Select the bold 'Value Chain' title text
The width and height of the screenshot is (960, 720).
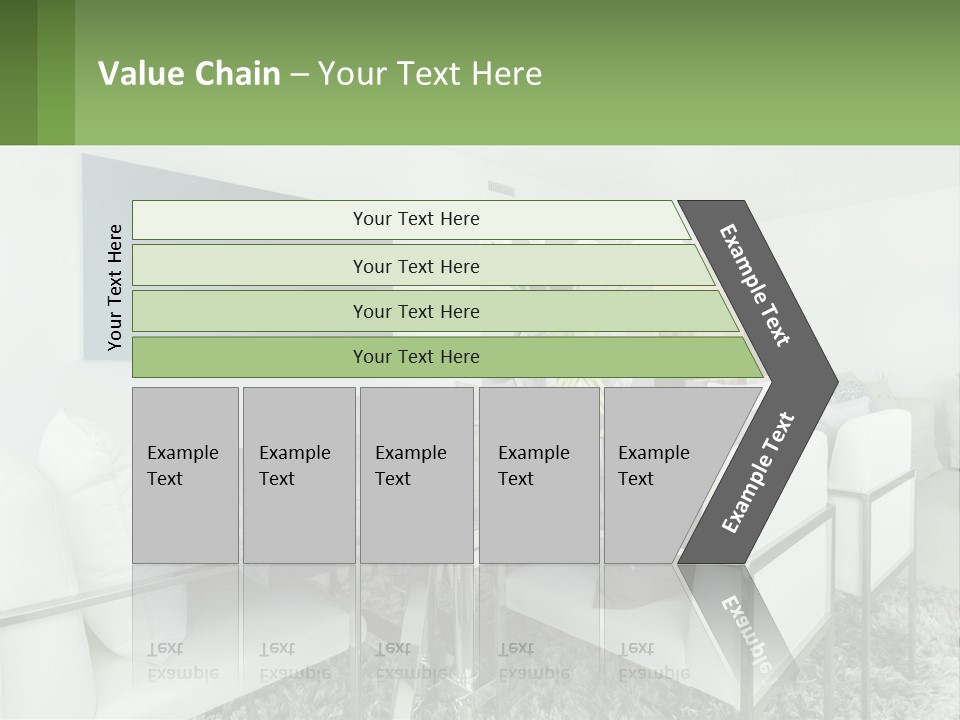click(x=189, y=73)
